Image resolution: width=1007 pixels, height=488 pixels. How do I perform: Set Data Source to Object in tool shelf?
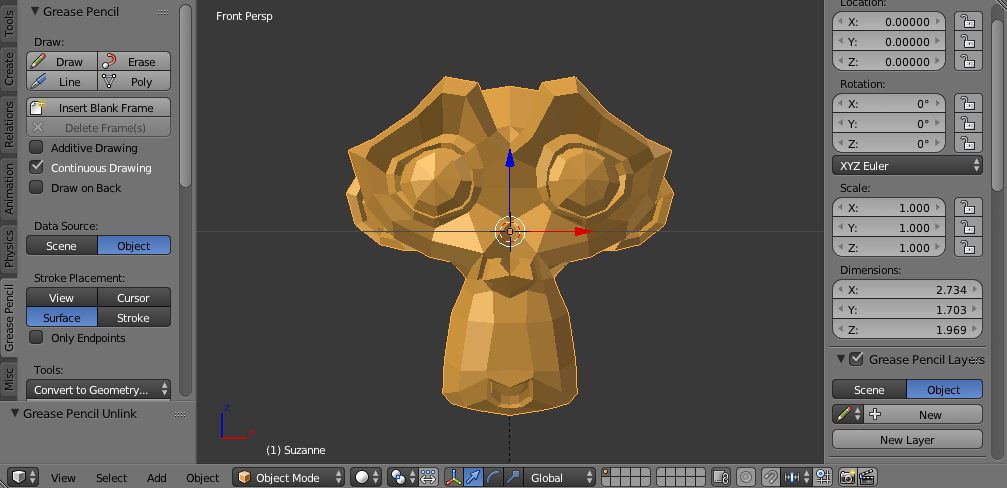coord(134,246)
